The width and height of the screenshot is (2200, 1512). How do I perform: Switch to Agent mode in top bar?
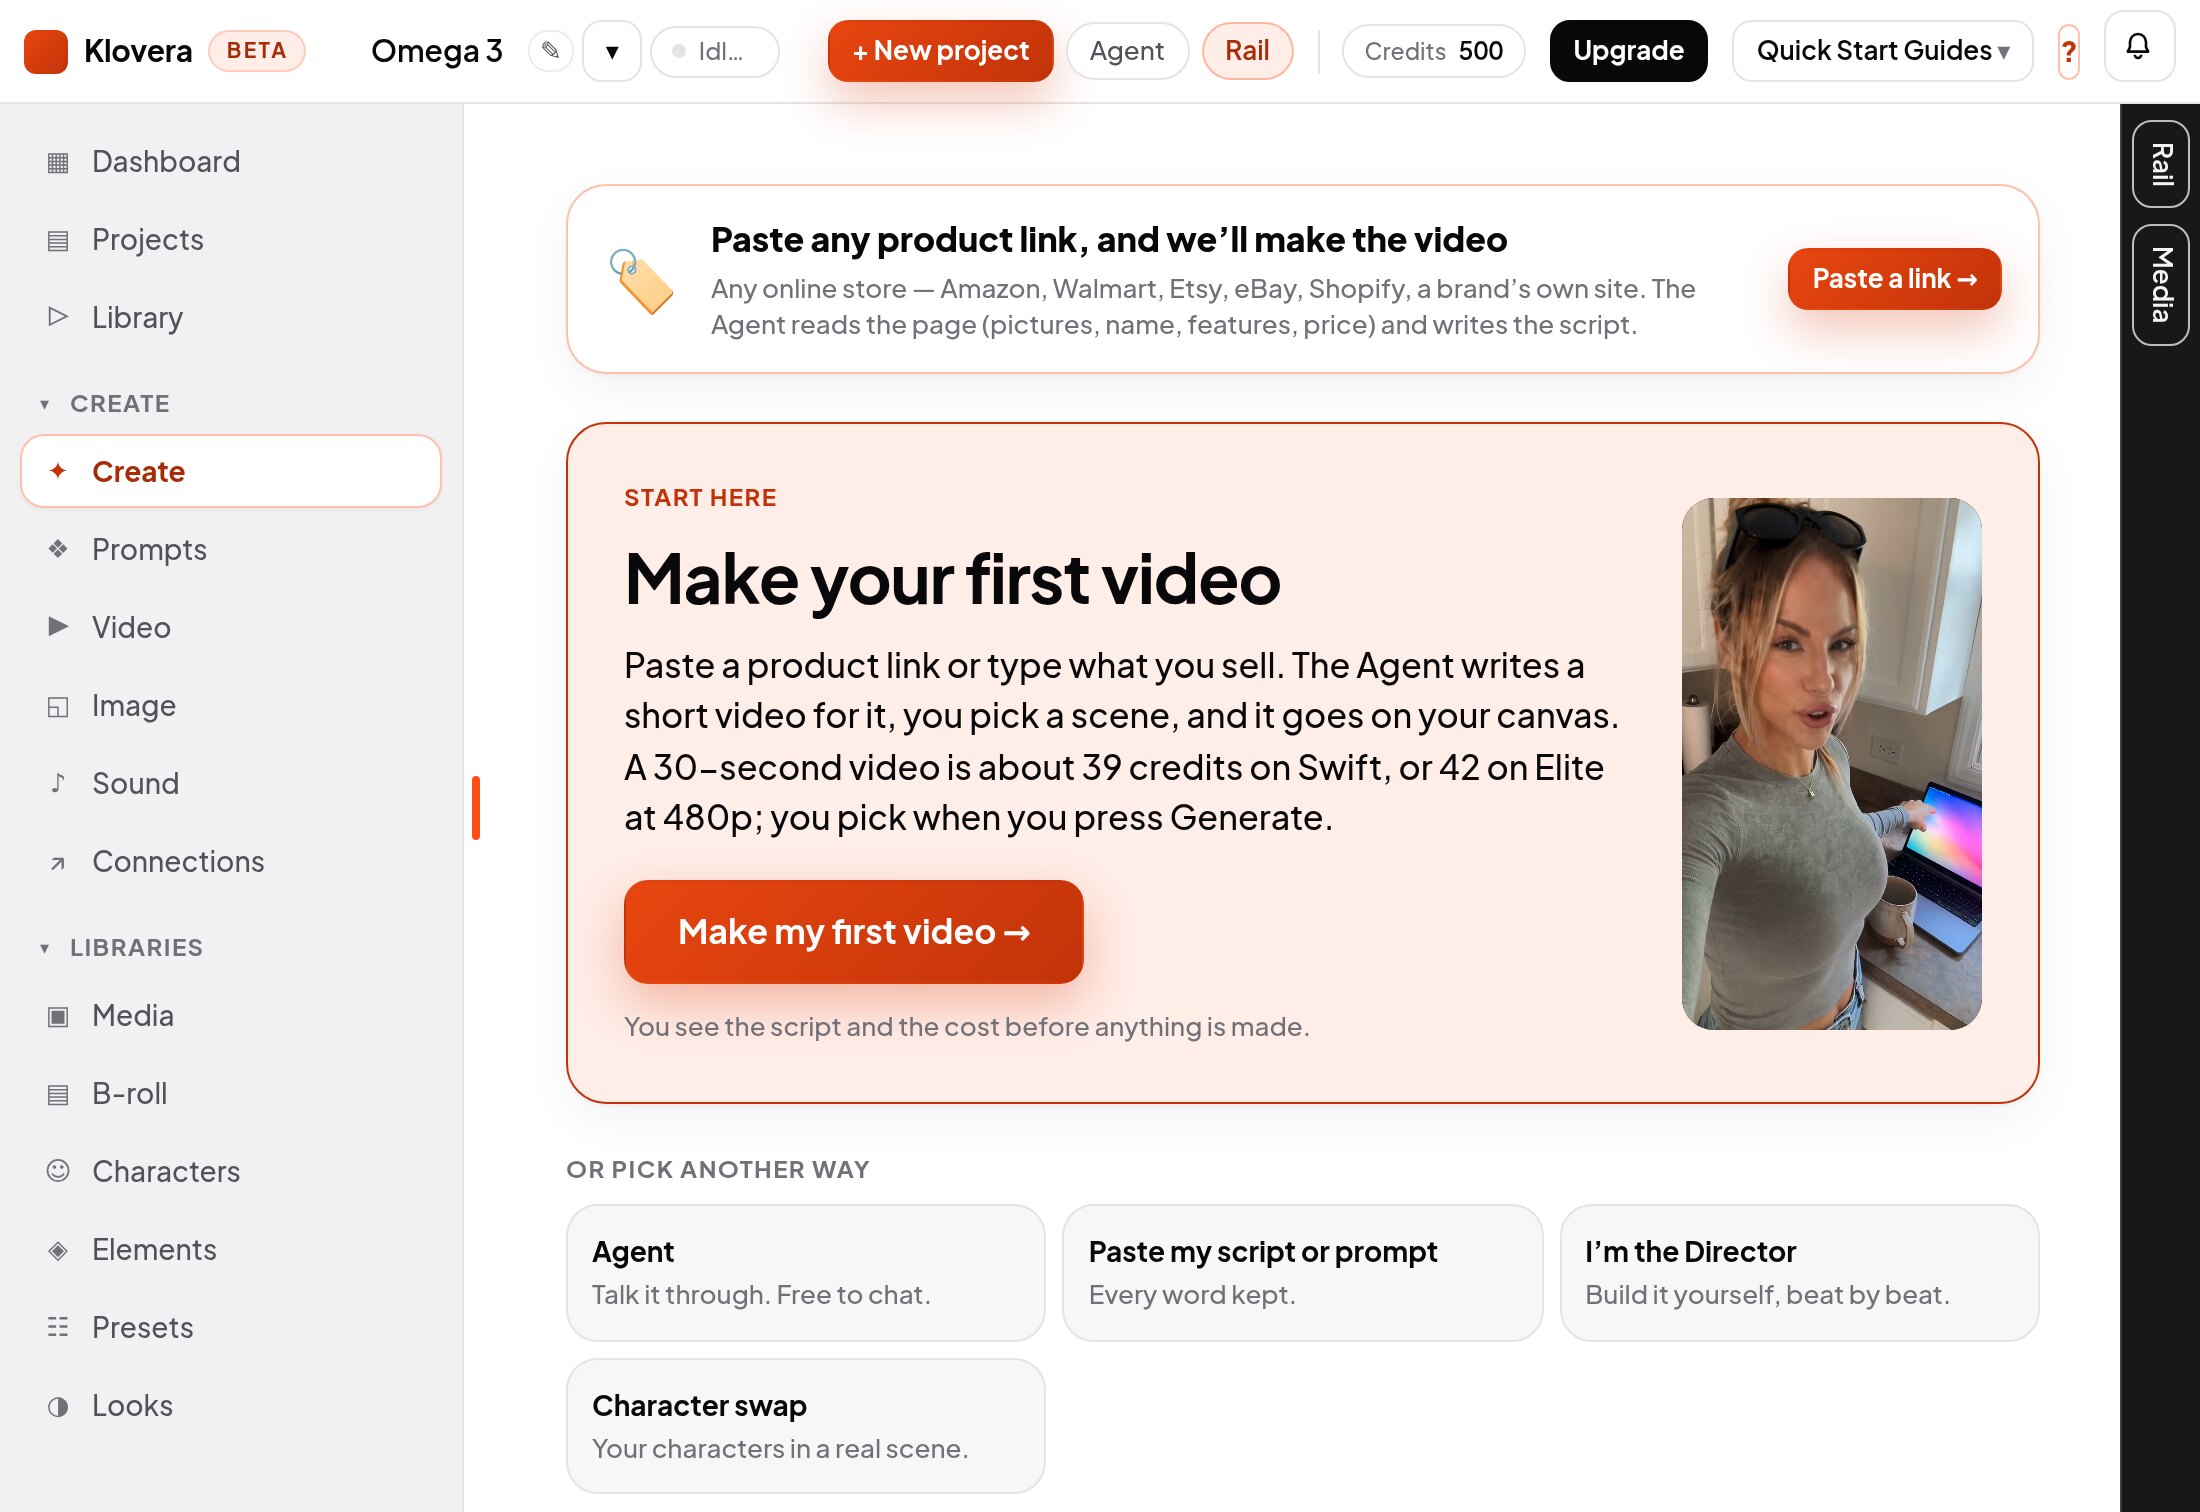(1127, 51)
